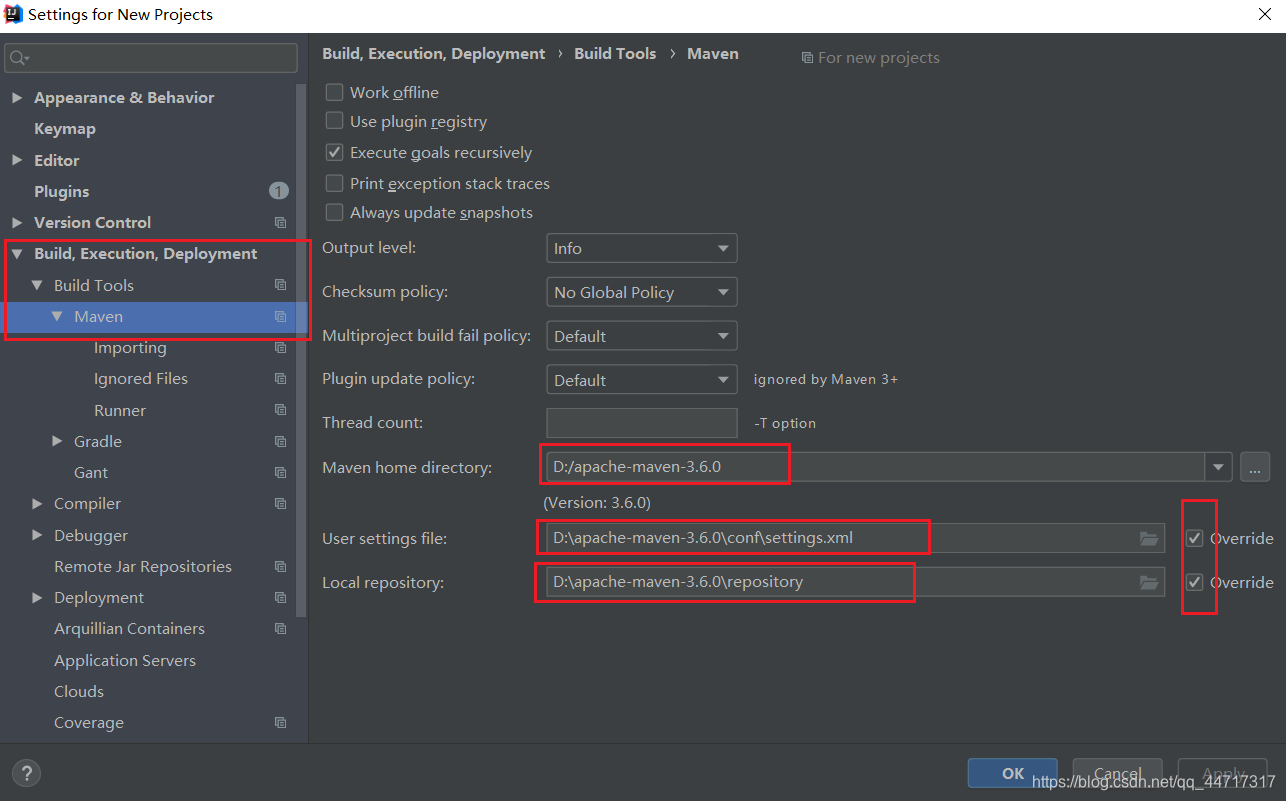Open Maven home directory dropdown arrow
1286x801 pixels.
pos(1218,467)
